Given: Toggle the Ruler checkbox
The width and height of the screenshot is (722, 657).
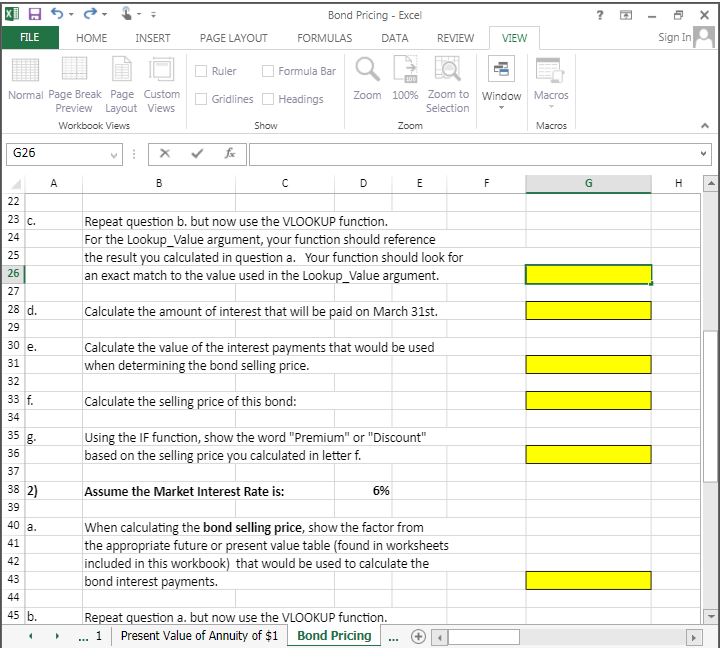Looking at the screenshot, I should (x=201, y=71).
